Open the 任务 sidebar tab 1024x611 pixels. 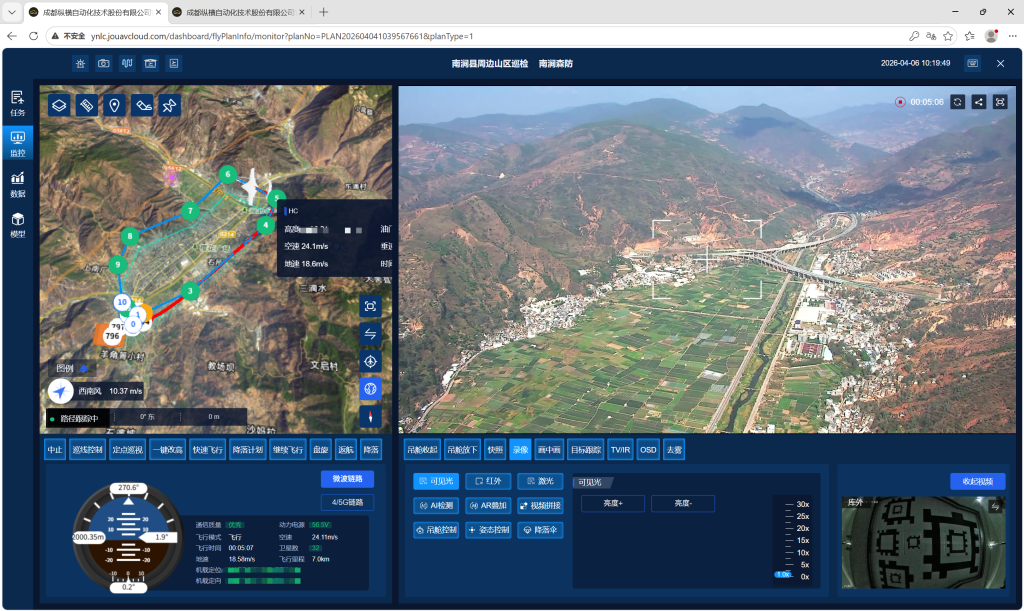(17, 102)
